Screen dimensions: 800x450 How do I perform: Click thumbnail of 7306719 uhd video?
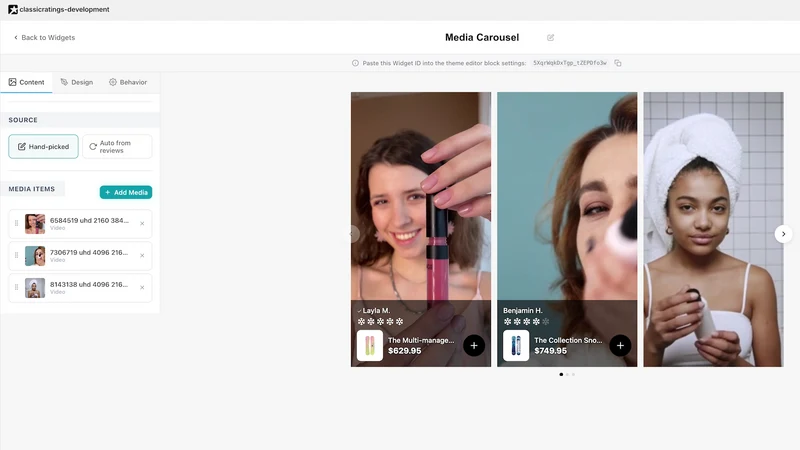[x=35, y=256]
